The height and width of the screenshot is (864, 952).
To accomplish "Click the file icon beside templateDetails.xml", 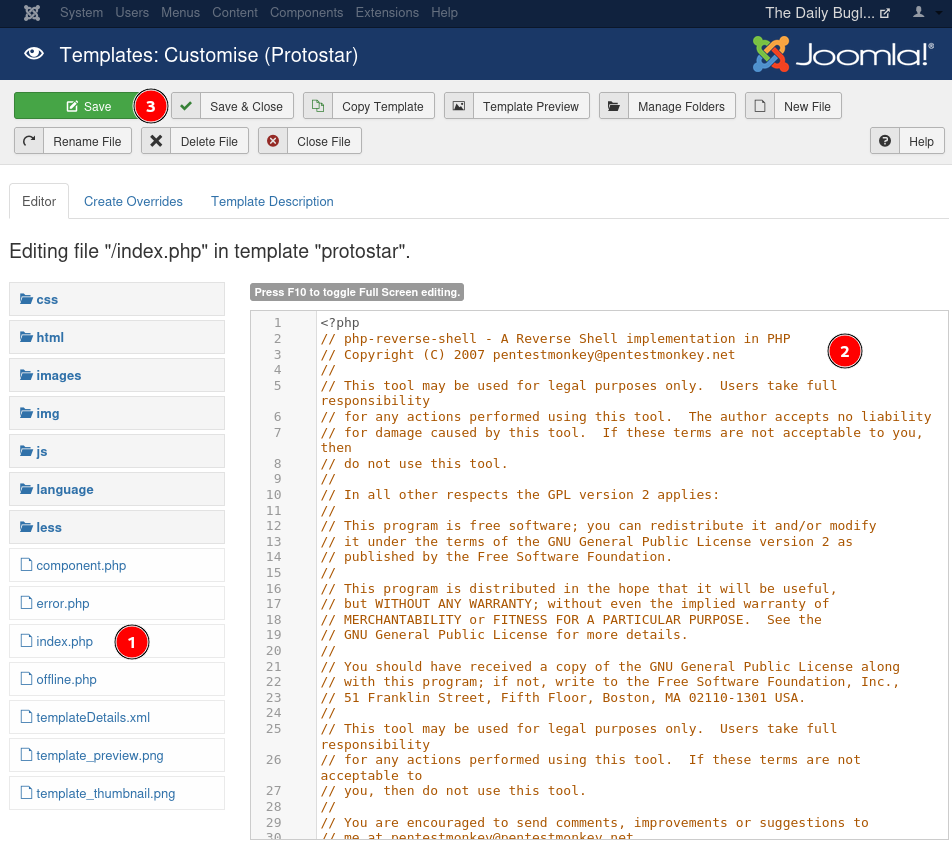I will [26, 717].
